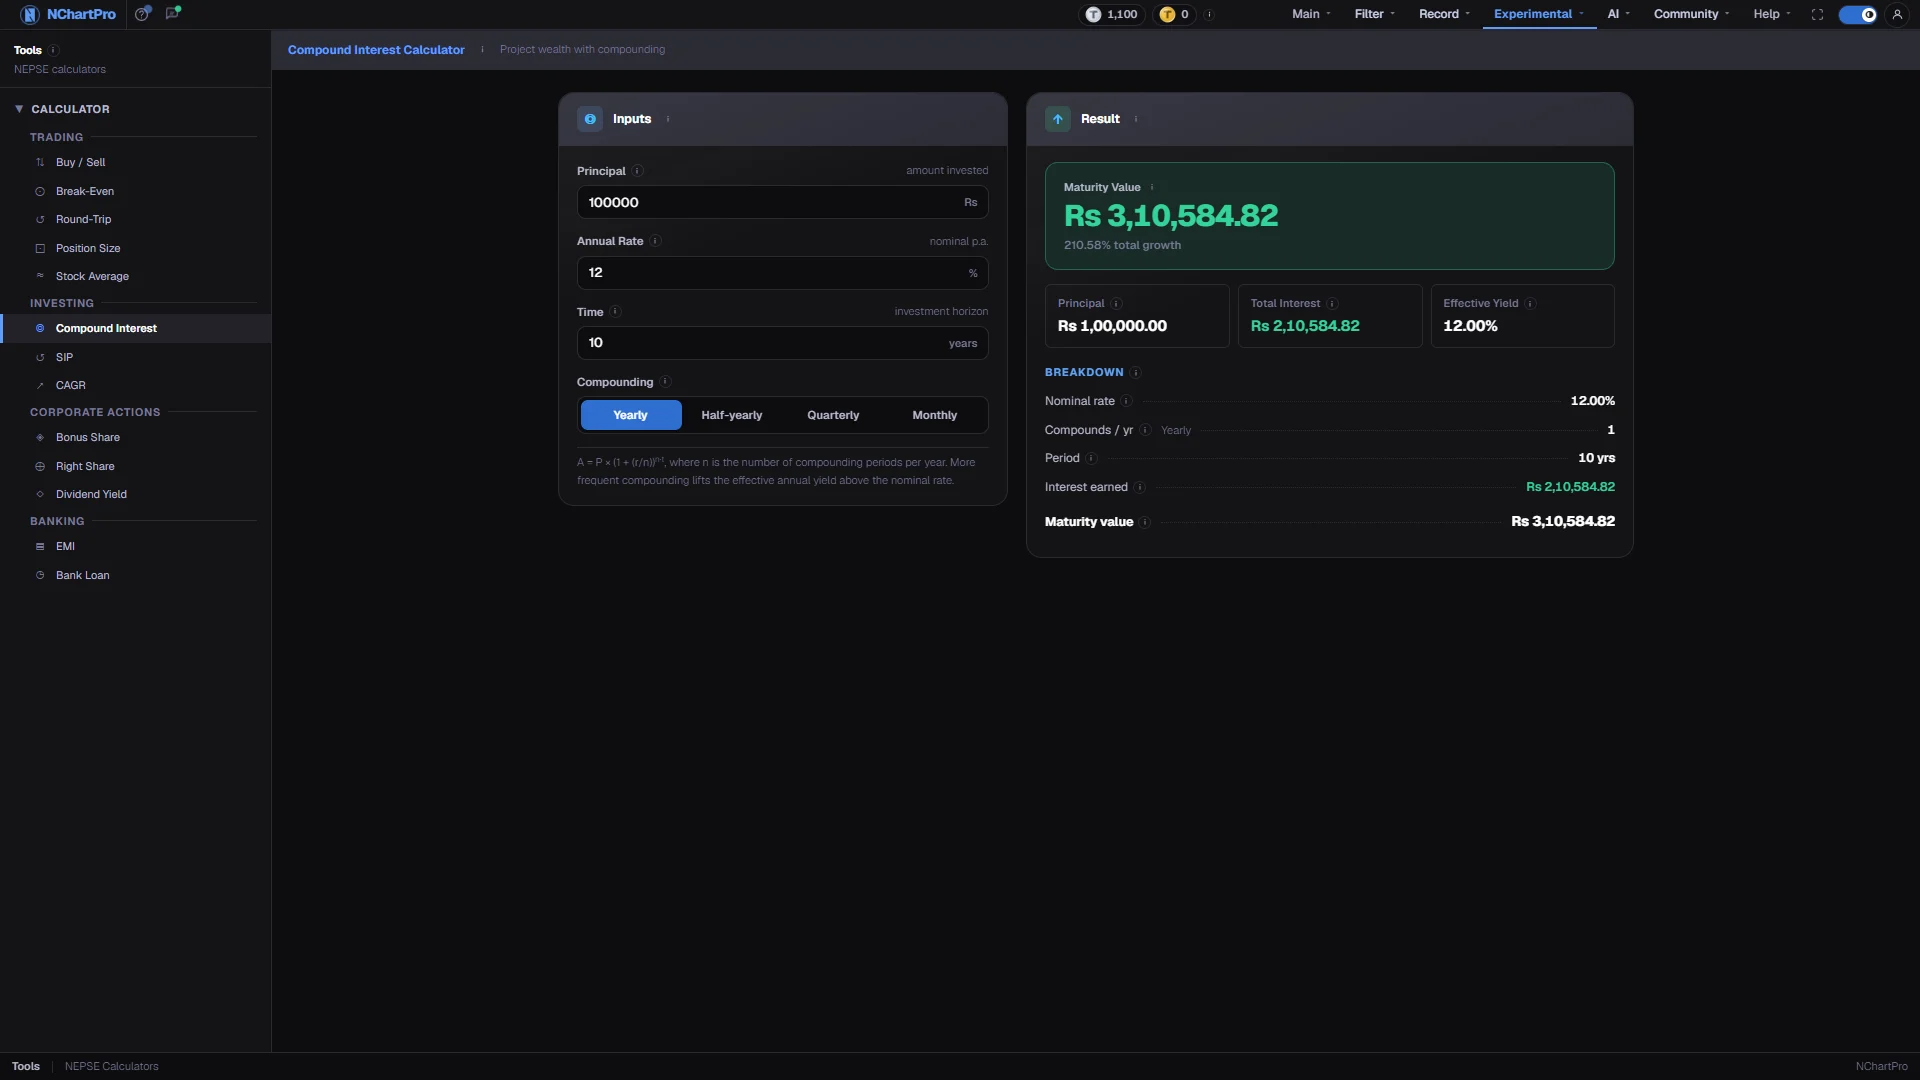The height and width of the screenshot is (1080, 1920).
Task: Open the Bank Loan calculator
Action: [135, 575]
